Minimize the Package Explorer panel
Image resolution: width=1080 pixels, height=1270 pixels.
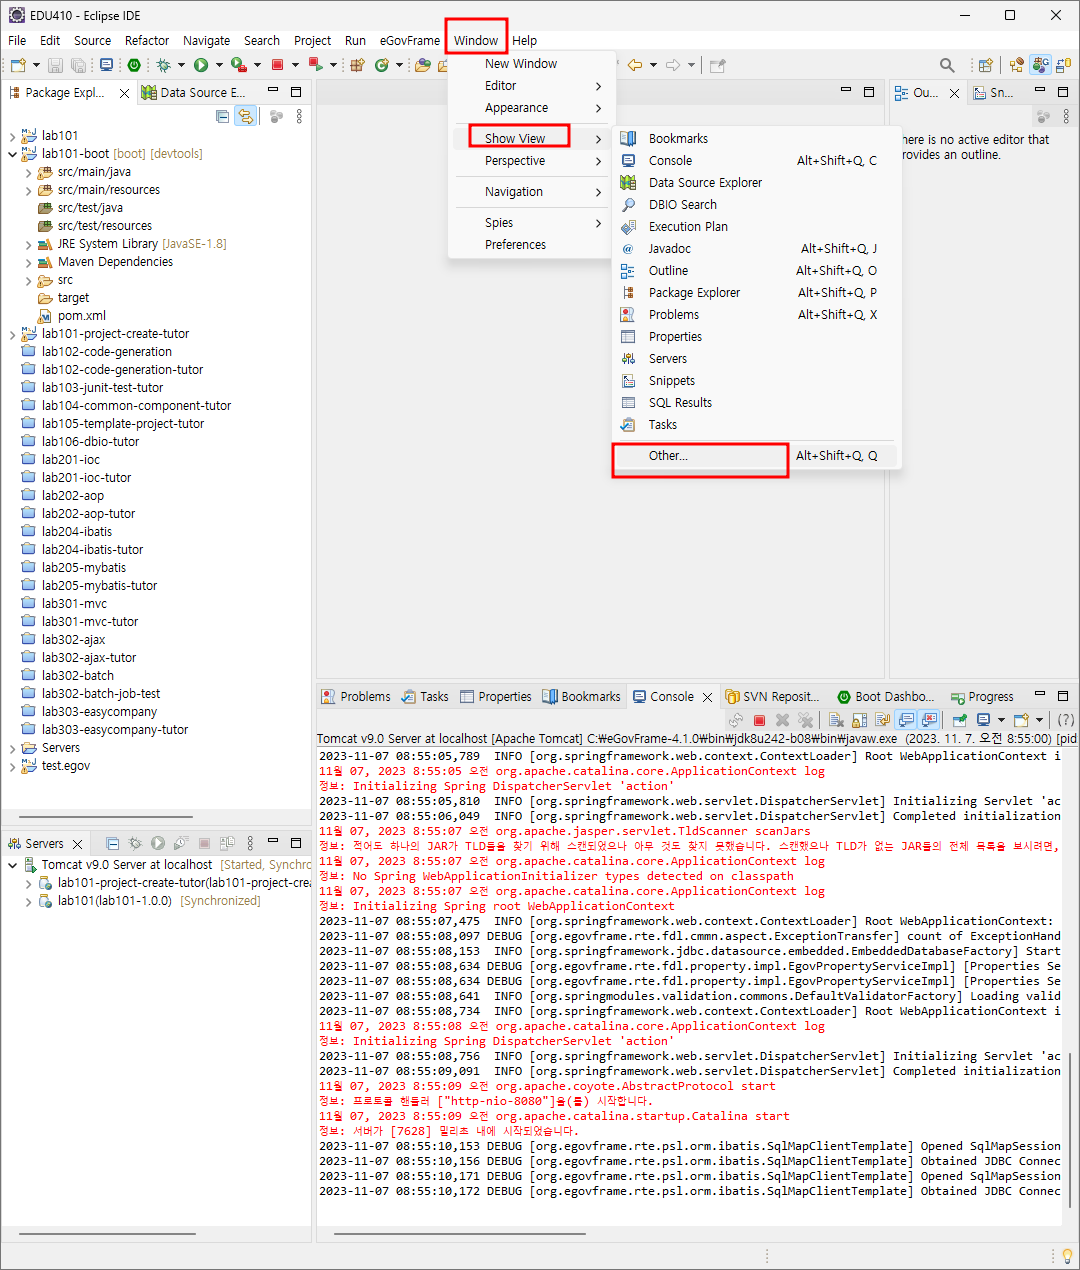click(x=273, y=91)
